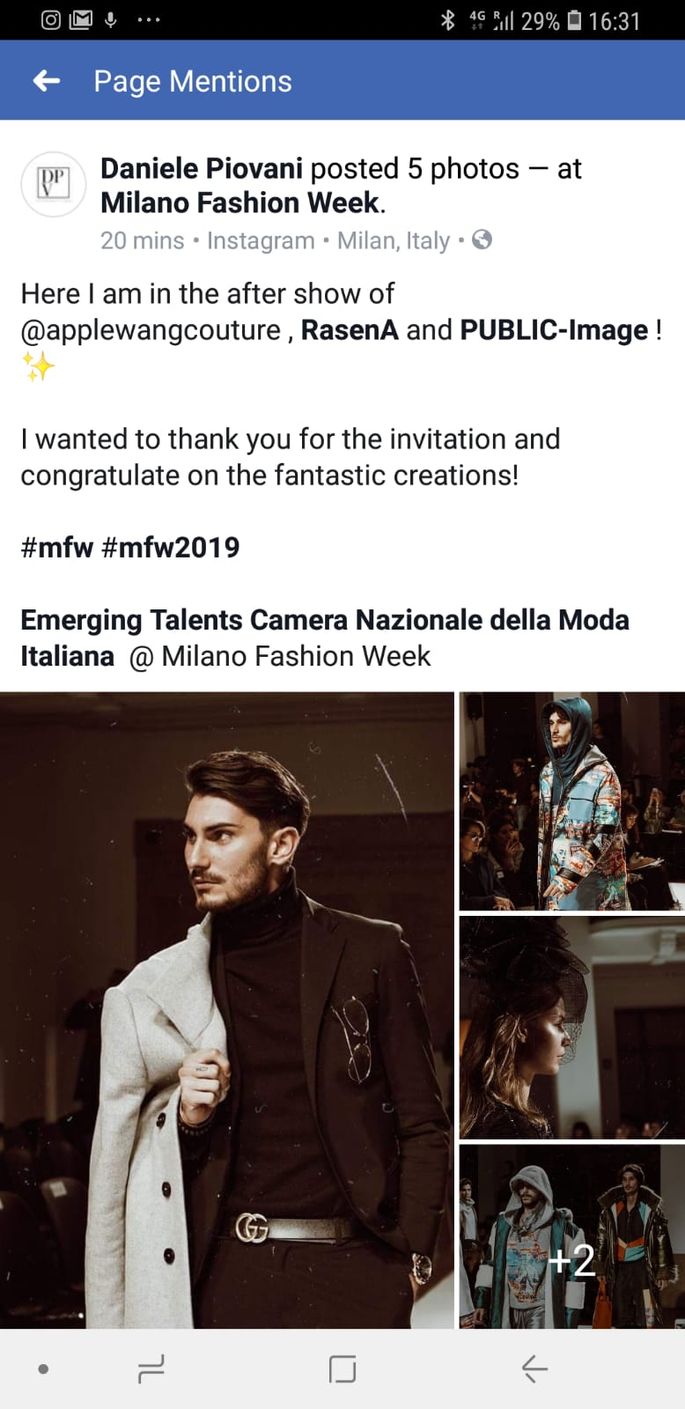Open Daniele Piovani's profile picture

coord(53,184)
